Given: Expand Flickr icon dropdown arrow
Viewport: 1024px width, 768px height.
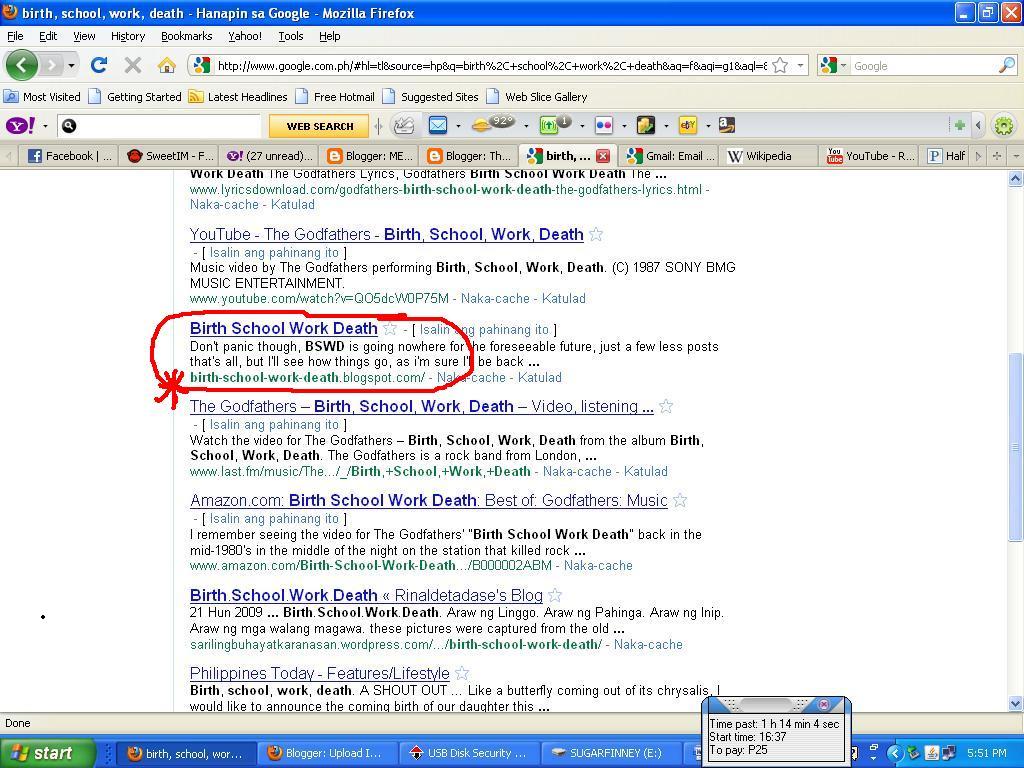Looking at the screenshot, I should pos(624,126).
